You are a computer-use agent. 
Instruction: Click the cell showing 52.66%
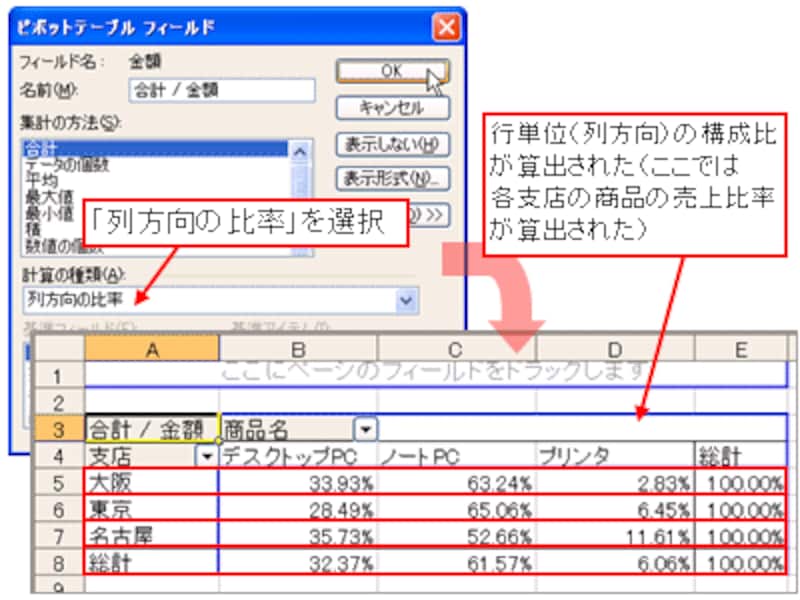pos(456,536)
